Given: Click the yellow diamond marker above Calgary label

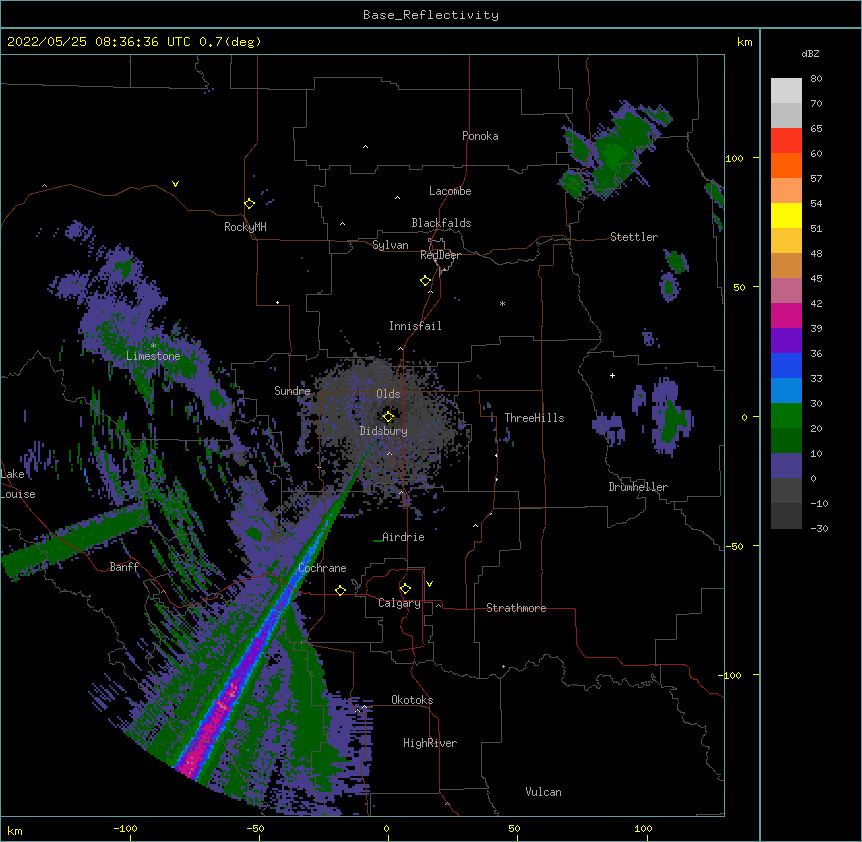Looking at the screenshot, I should 405,589.
